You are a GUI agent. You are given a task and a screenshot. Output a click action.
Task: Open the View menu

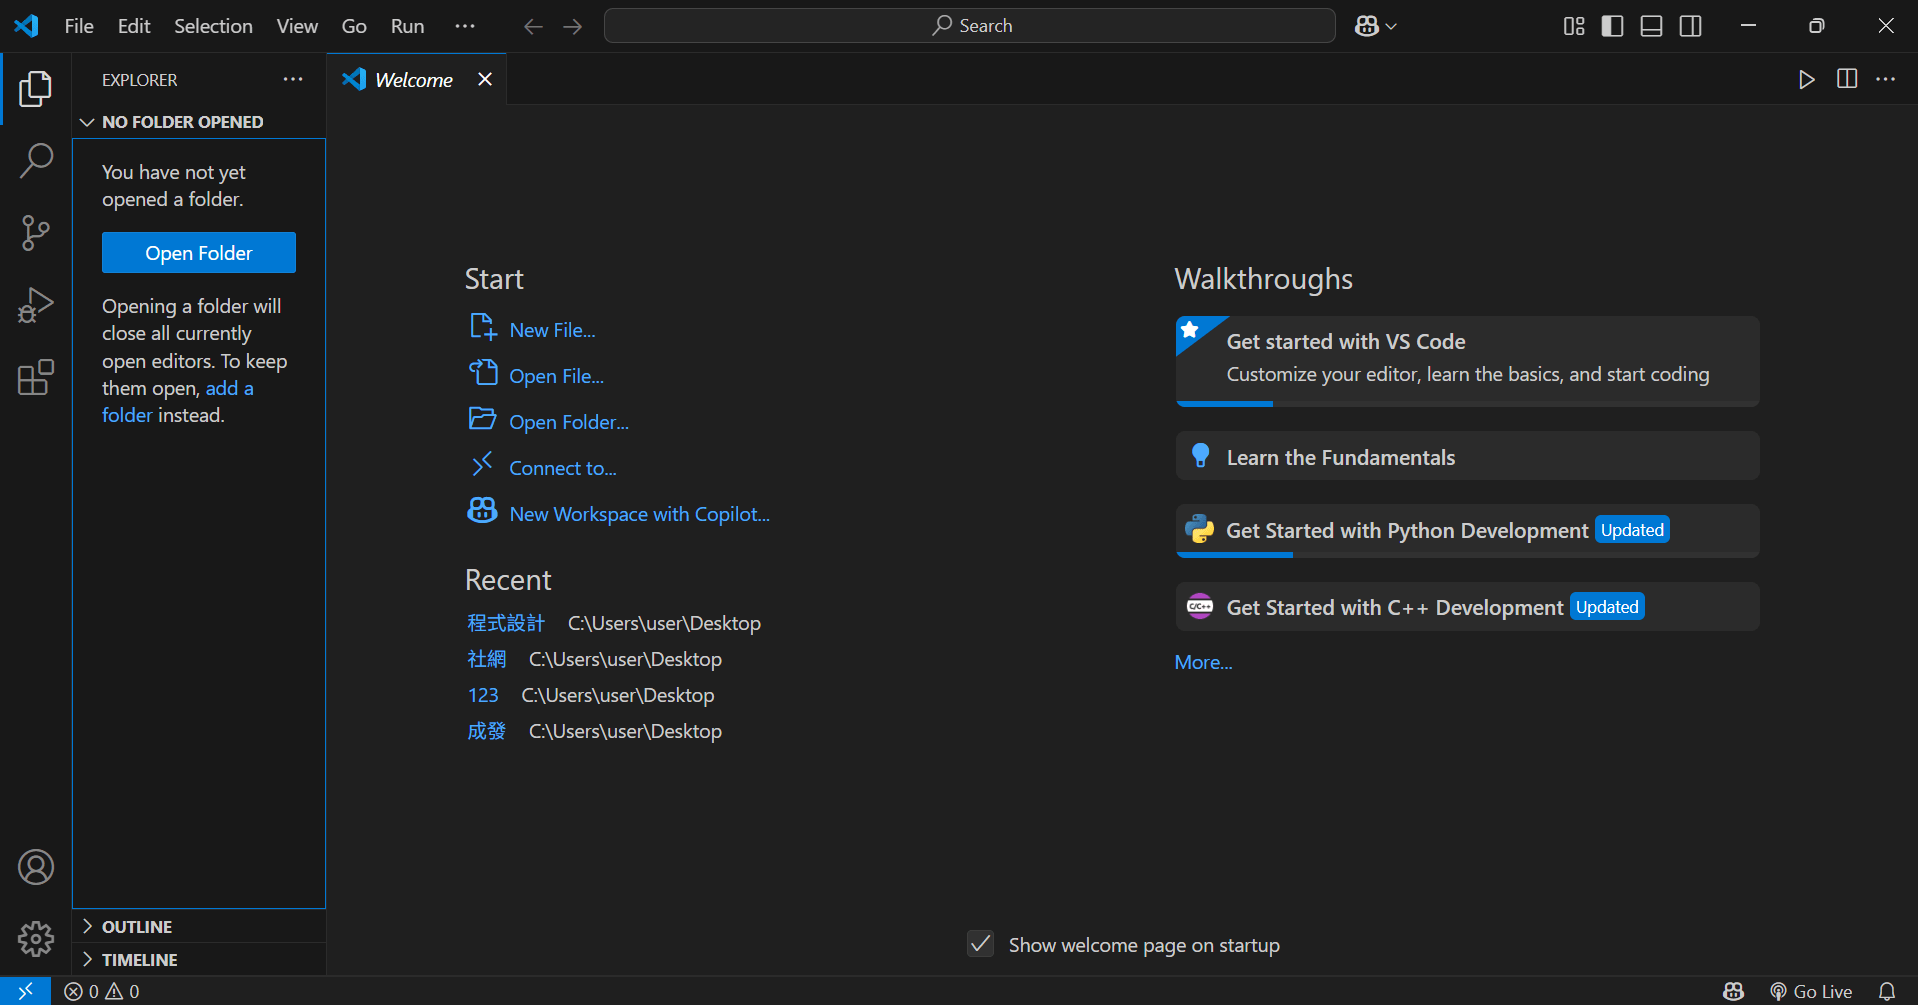point(297,26)
